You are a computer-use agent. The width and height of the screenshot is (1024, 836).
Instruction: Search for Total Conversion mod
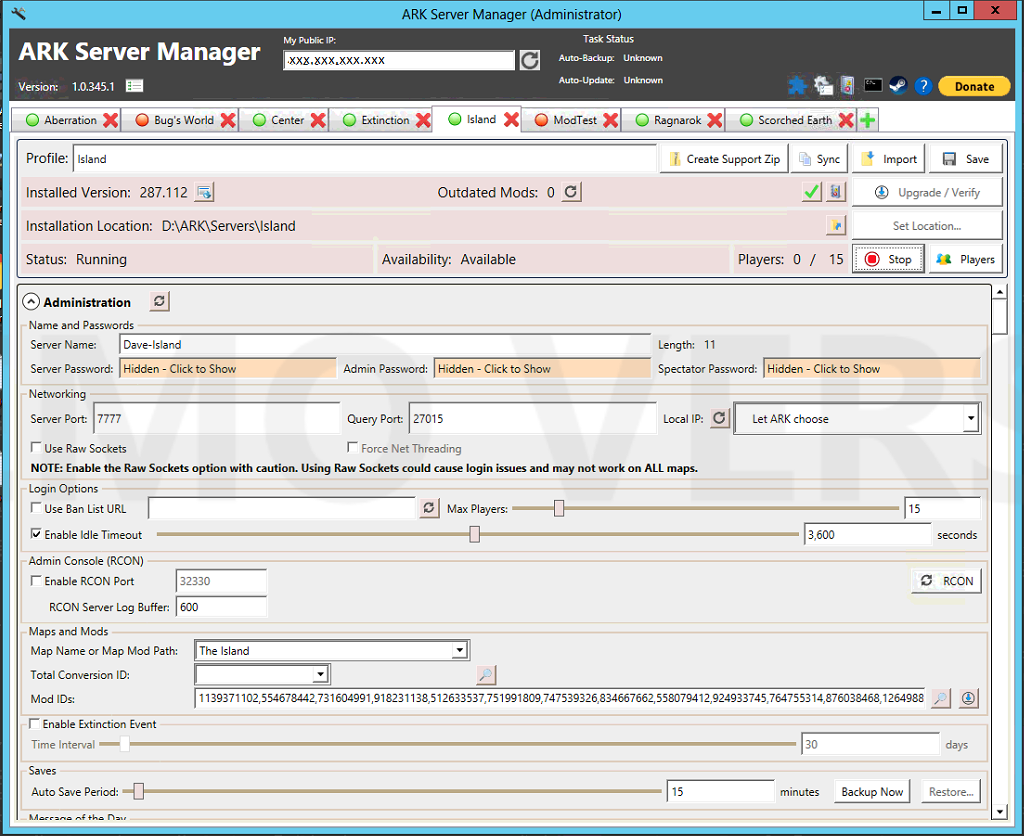[487, 674]
